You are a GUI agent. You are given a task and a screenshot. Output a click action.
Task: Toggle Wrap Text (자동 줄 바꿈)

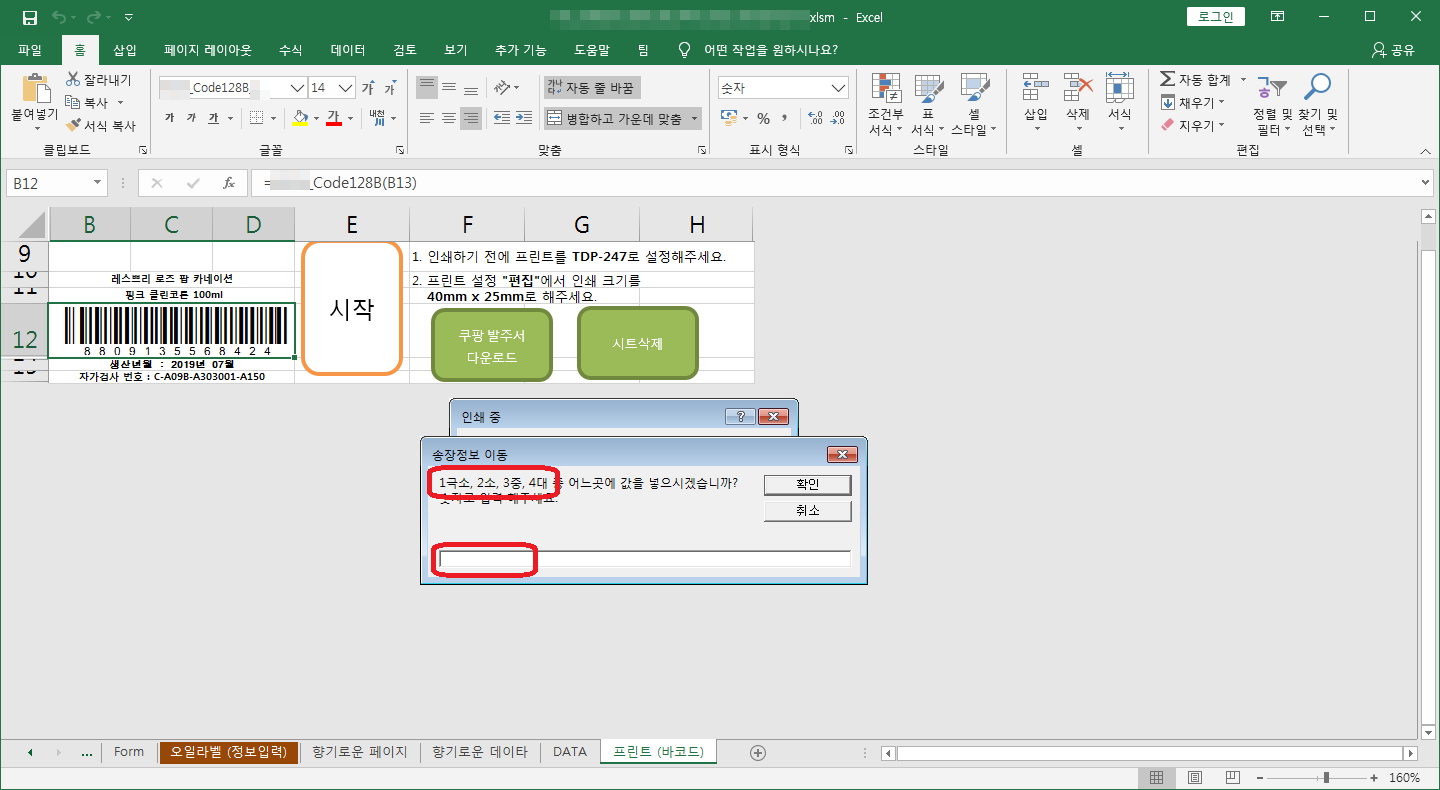click(590, 88)
